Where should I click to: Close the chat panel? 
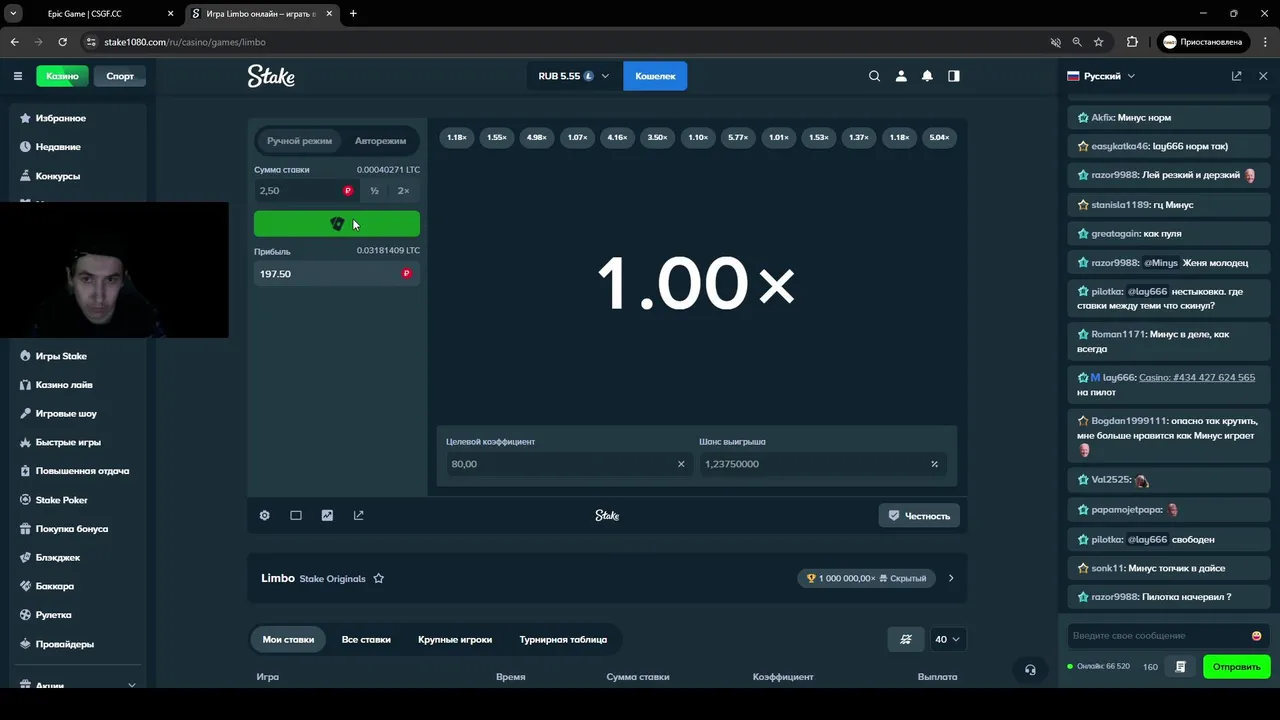pyautogui.click(x=1263, y=76)
